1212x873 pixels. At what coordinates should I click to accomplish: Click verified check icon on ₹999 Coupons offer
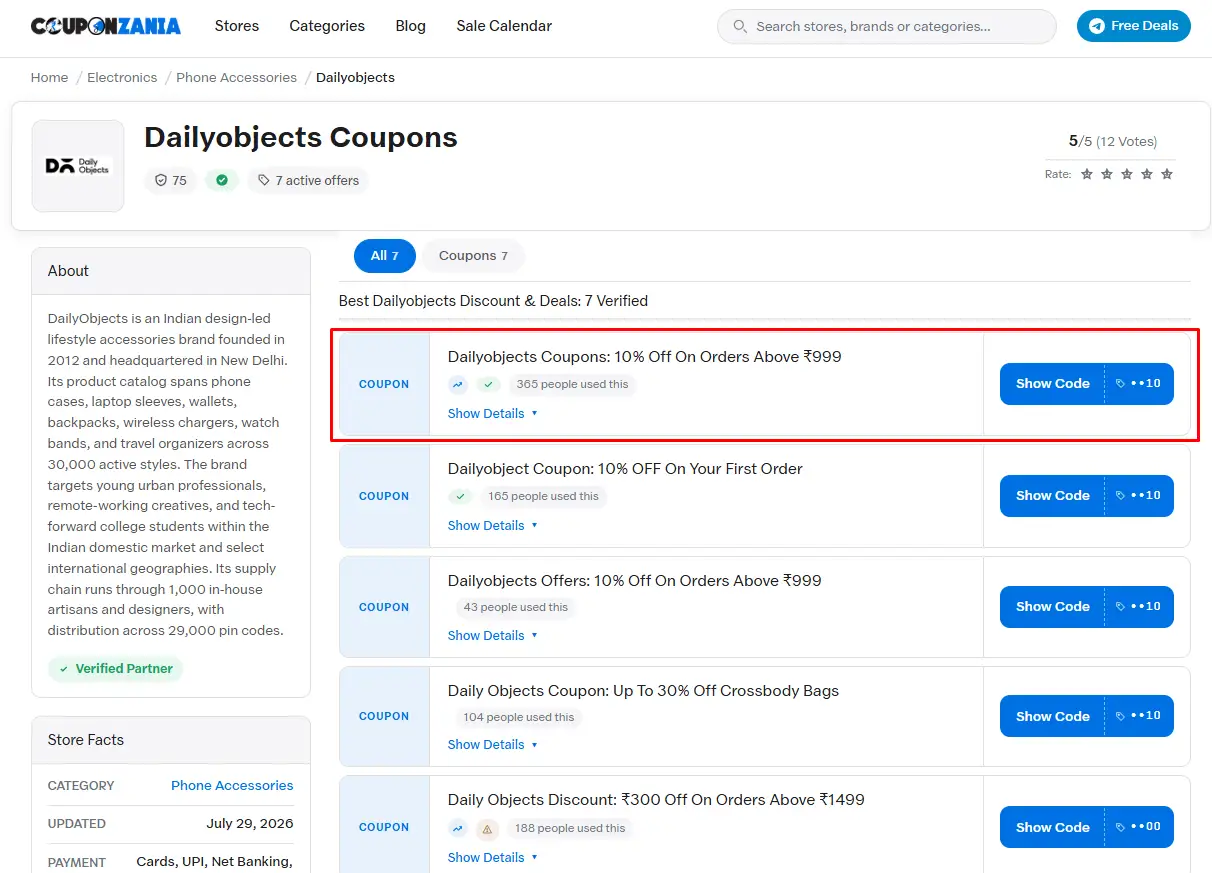tap(488, 384)
